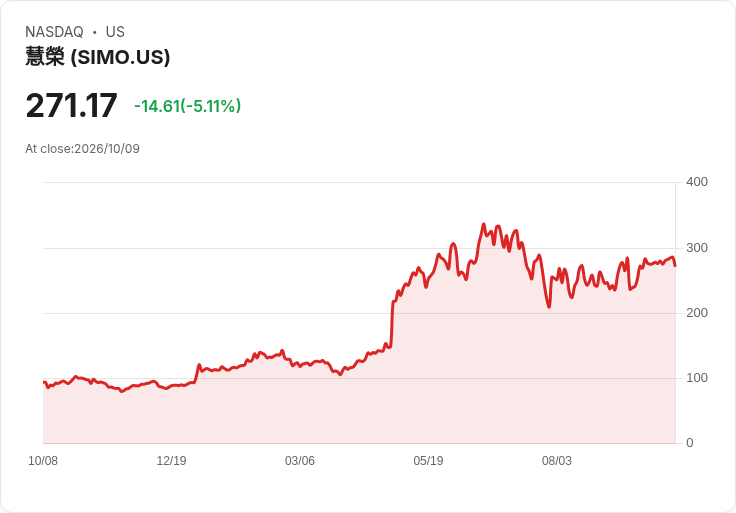Click the 08/03 date axis label
The image size is (736, 513).
[557, 460]
